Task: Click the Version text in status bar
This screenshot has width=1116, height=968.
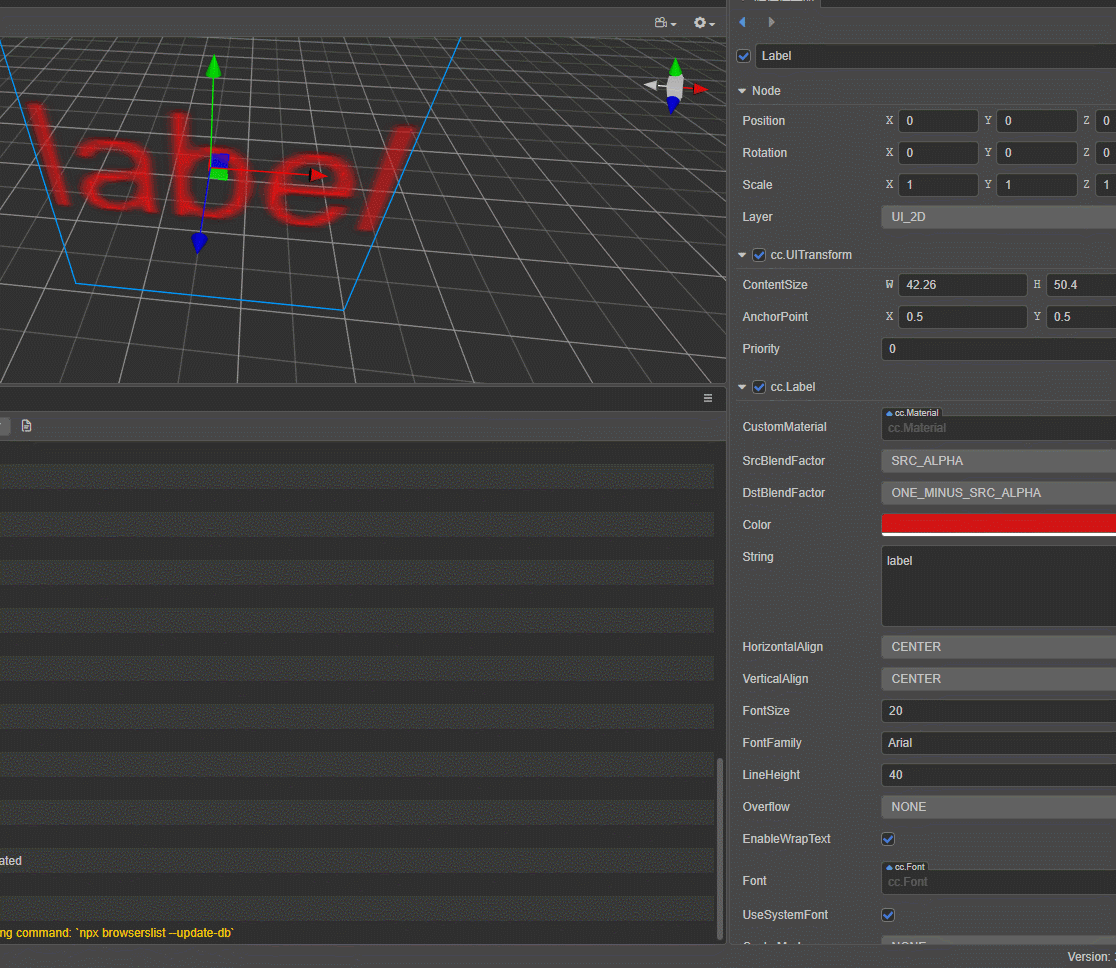Action: 1091,957
